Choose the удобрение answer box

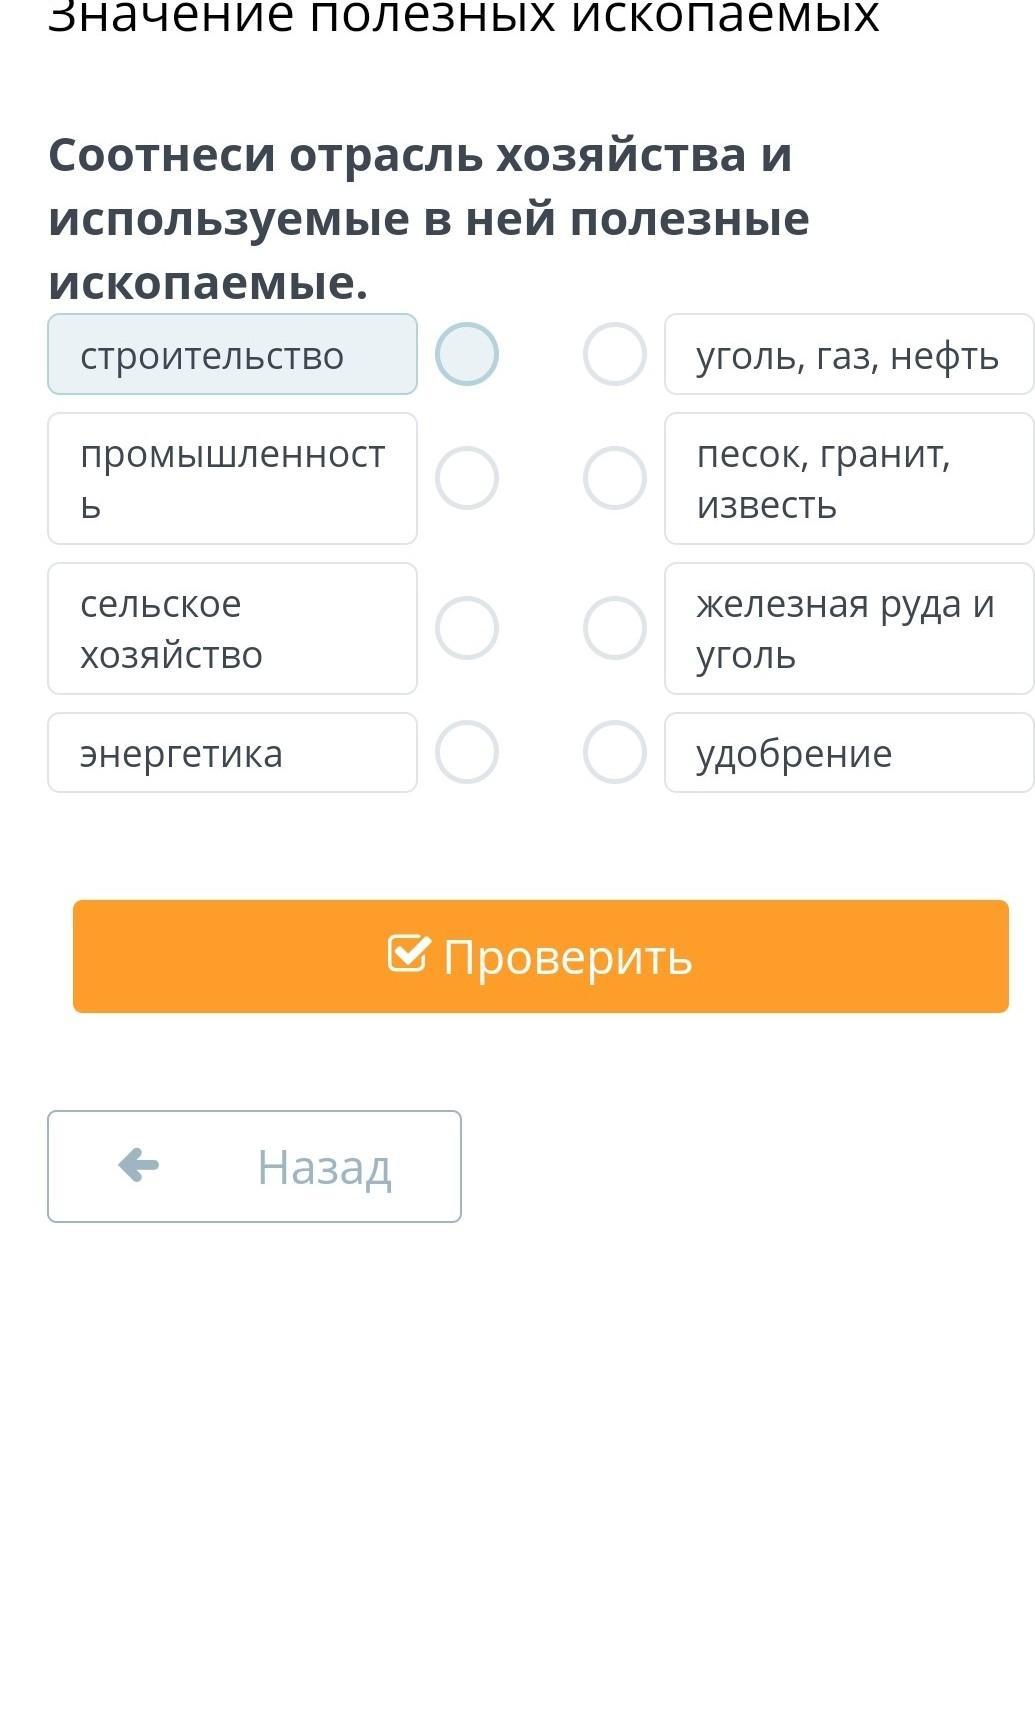coord(848,752)
